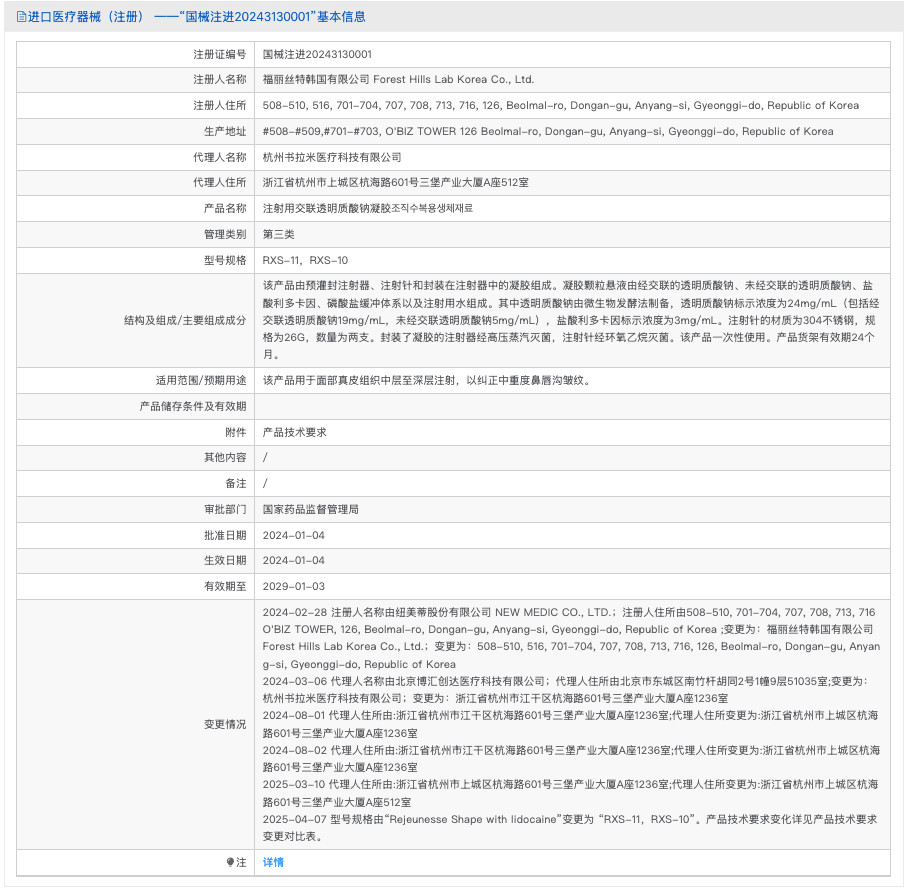The width and height of the screenshot is (907, 888).
Task: Click the 产品技术要求 attachment entry
Action: pyautogui.click(x=294, y=432)
